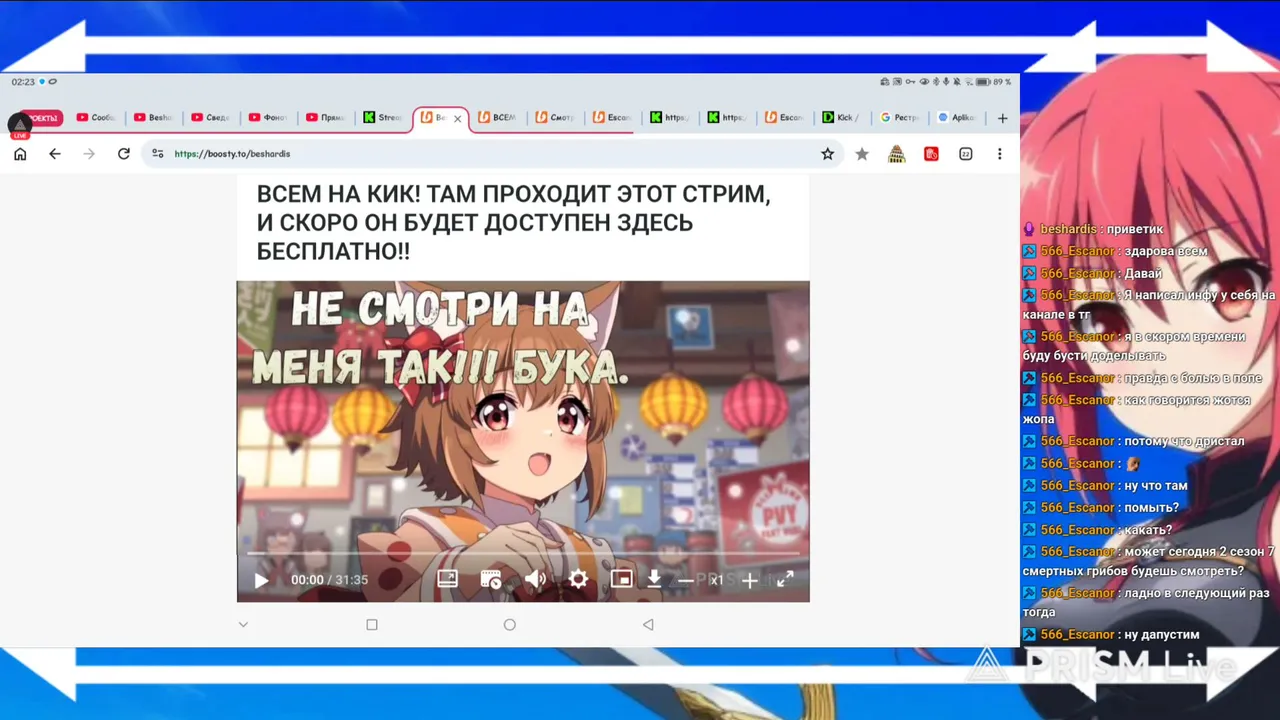Mute the video volume
The width and height of the screenshot is (1280, 720).
[x=535, y=579]
